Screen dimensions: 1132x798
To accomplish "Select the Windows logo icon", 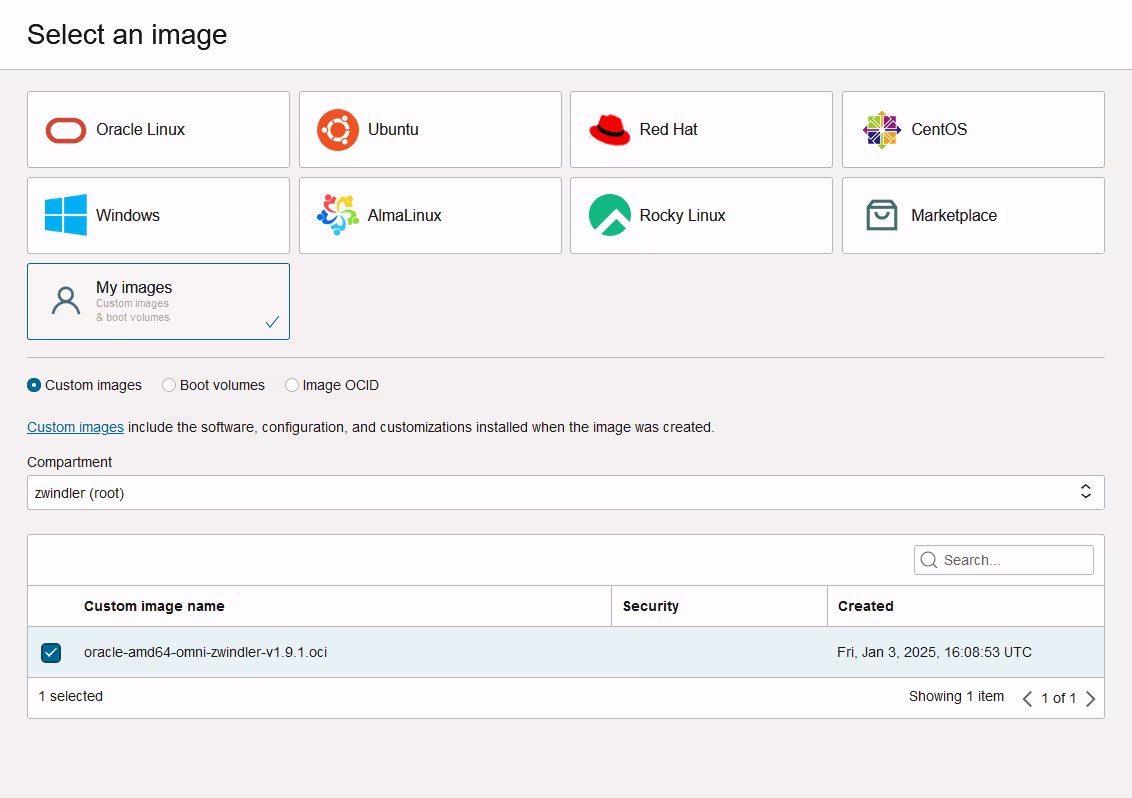I will 66,215.
